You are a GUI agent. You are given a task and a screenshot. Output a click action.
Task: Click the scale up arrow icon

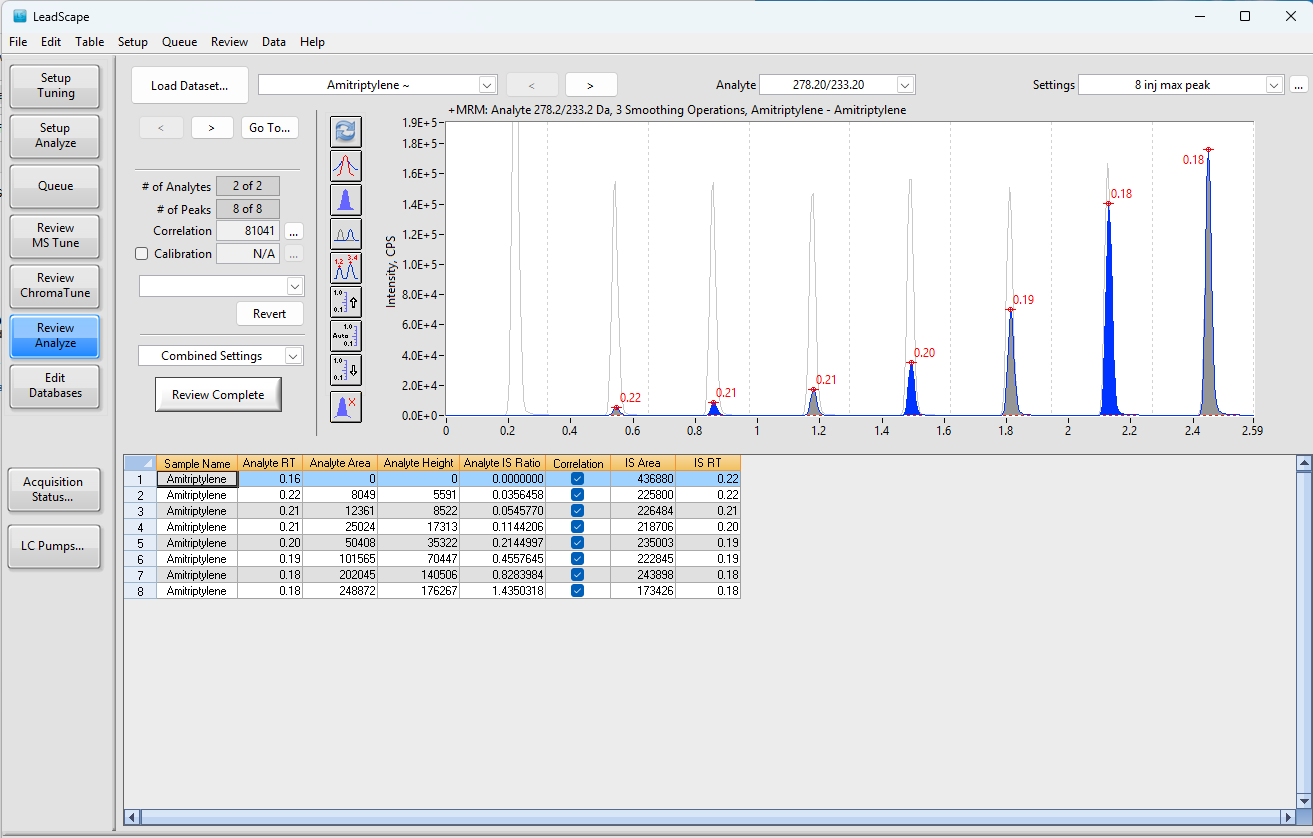click(345, 302)
